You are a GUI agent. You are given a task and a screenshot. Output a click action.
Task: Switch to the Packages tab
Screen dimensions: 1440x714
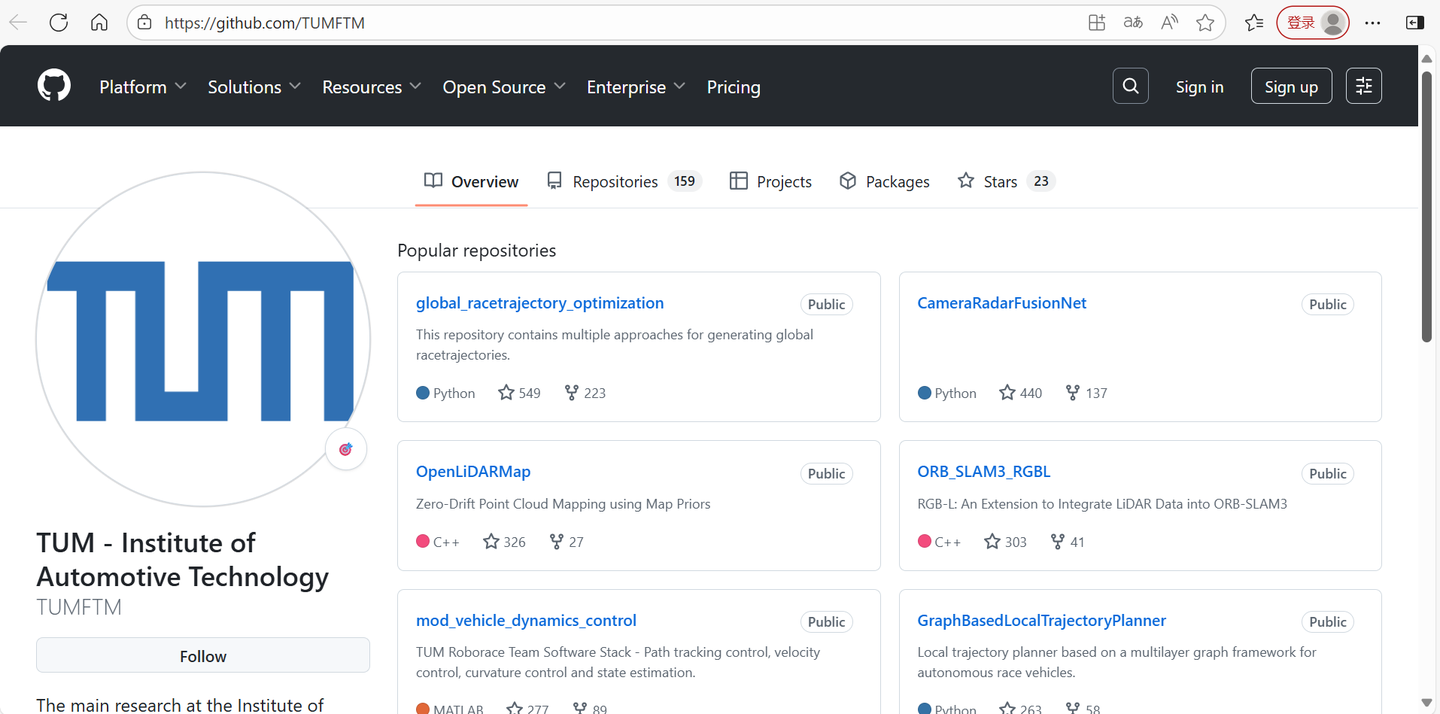pos(884,181)
